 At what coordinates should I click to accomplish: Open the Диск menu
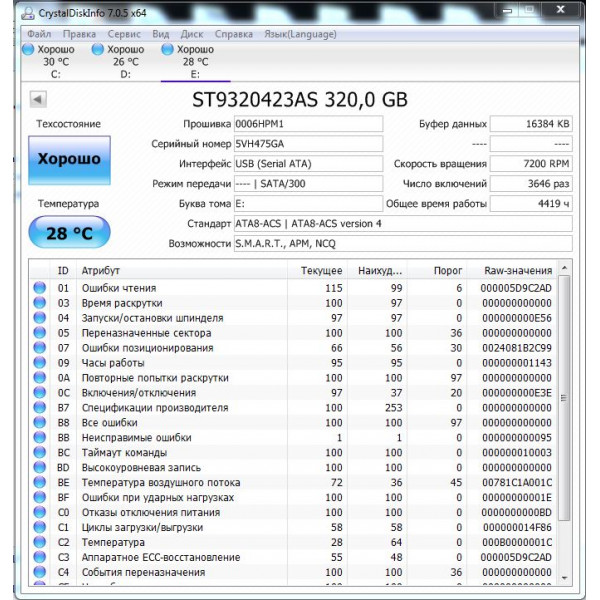[192, 34]
